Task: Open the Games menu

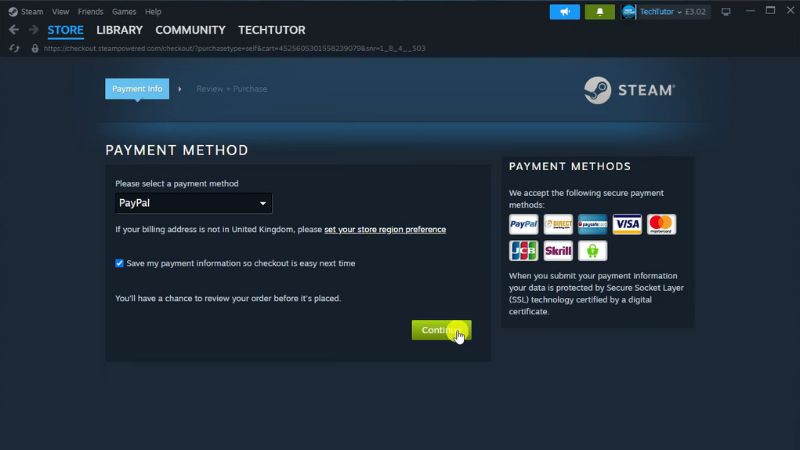Action: [x=124, y=12]
